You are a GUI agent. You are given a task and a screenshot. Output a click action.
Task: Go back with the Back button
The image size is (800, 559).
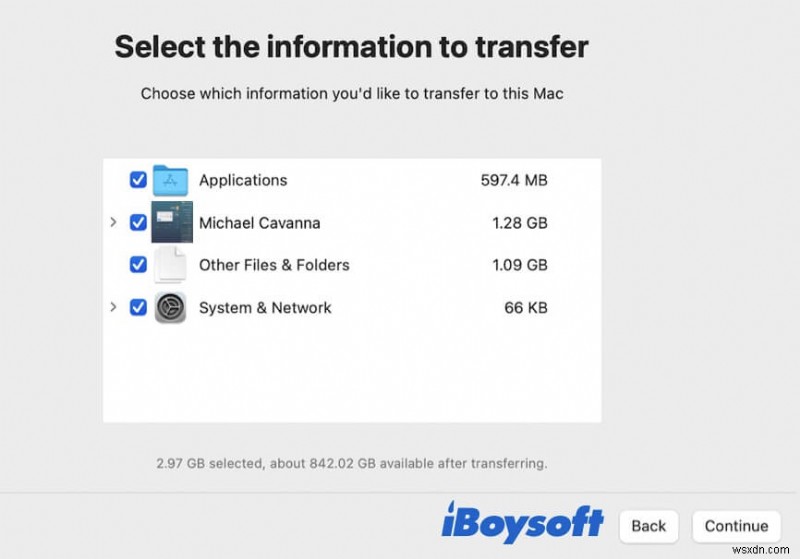[x=648, y=526]
